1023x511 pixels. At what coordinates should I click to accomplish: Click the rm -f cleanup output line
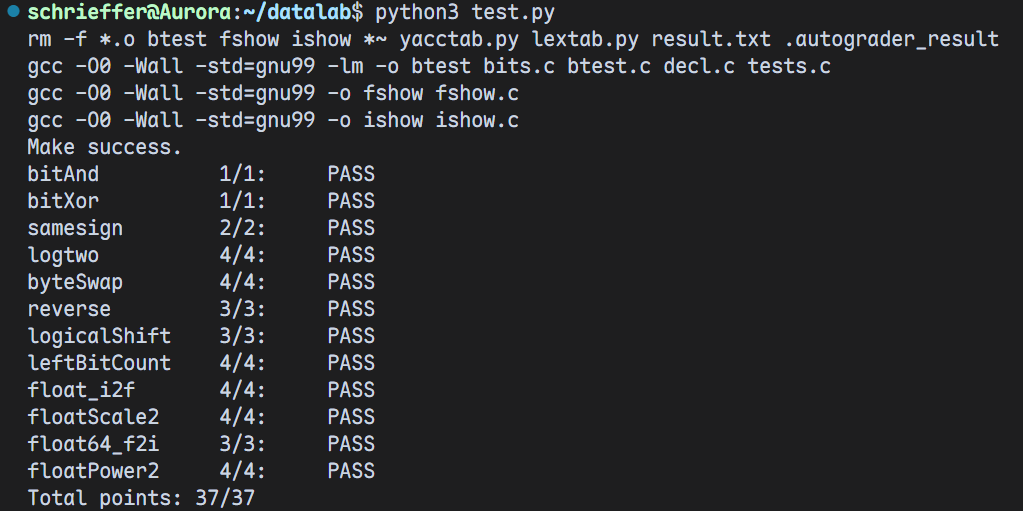point(512,40)
